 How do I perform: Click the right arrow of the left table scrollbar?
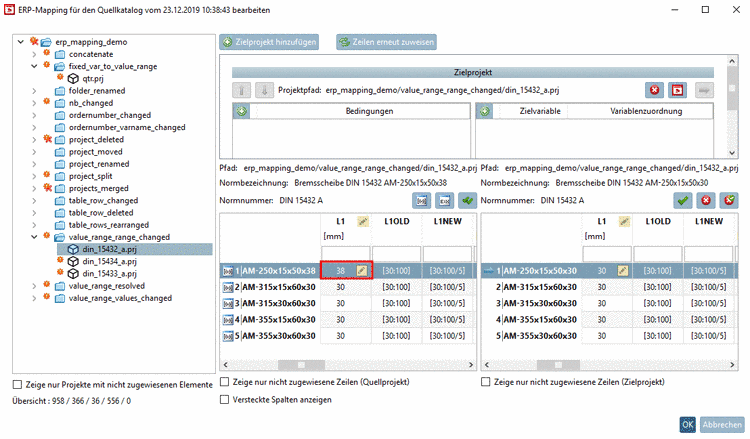point(471,365)
